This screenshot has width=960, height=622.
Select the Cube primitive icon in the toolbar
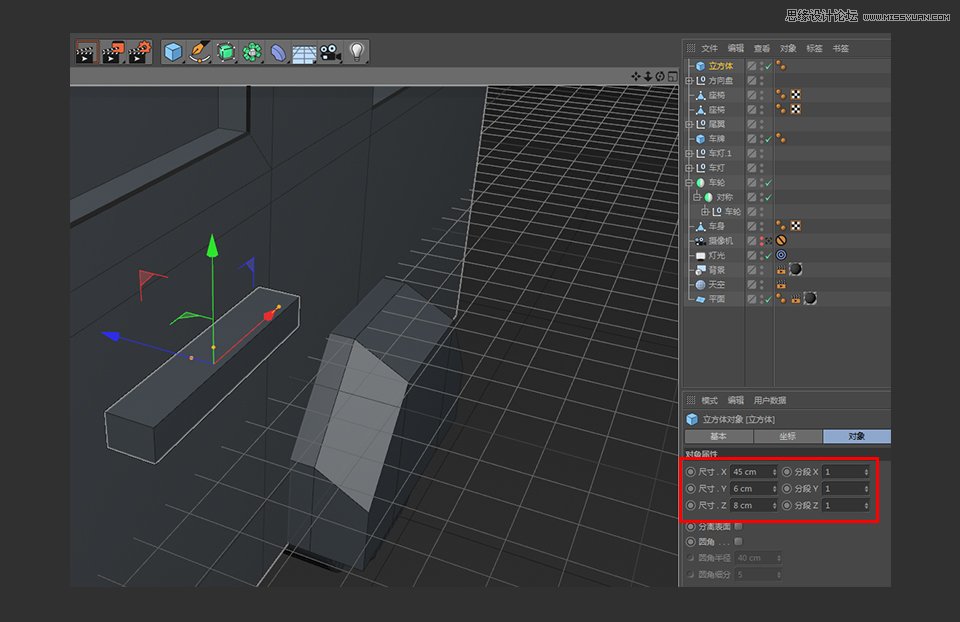(173, 50)
